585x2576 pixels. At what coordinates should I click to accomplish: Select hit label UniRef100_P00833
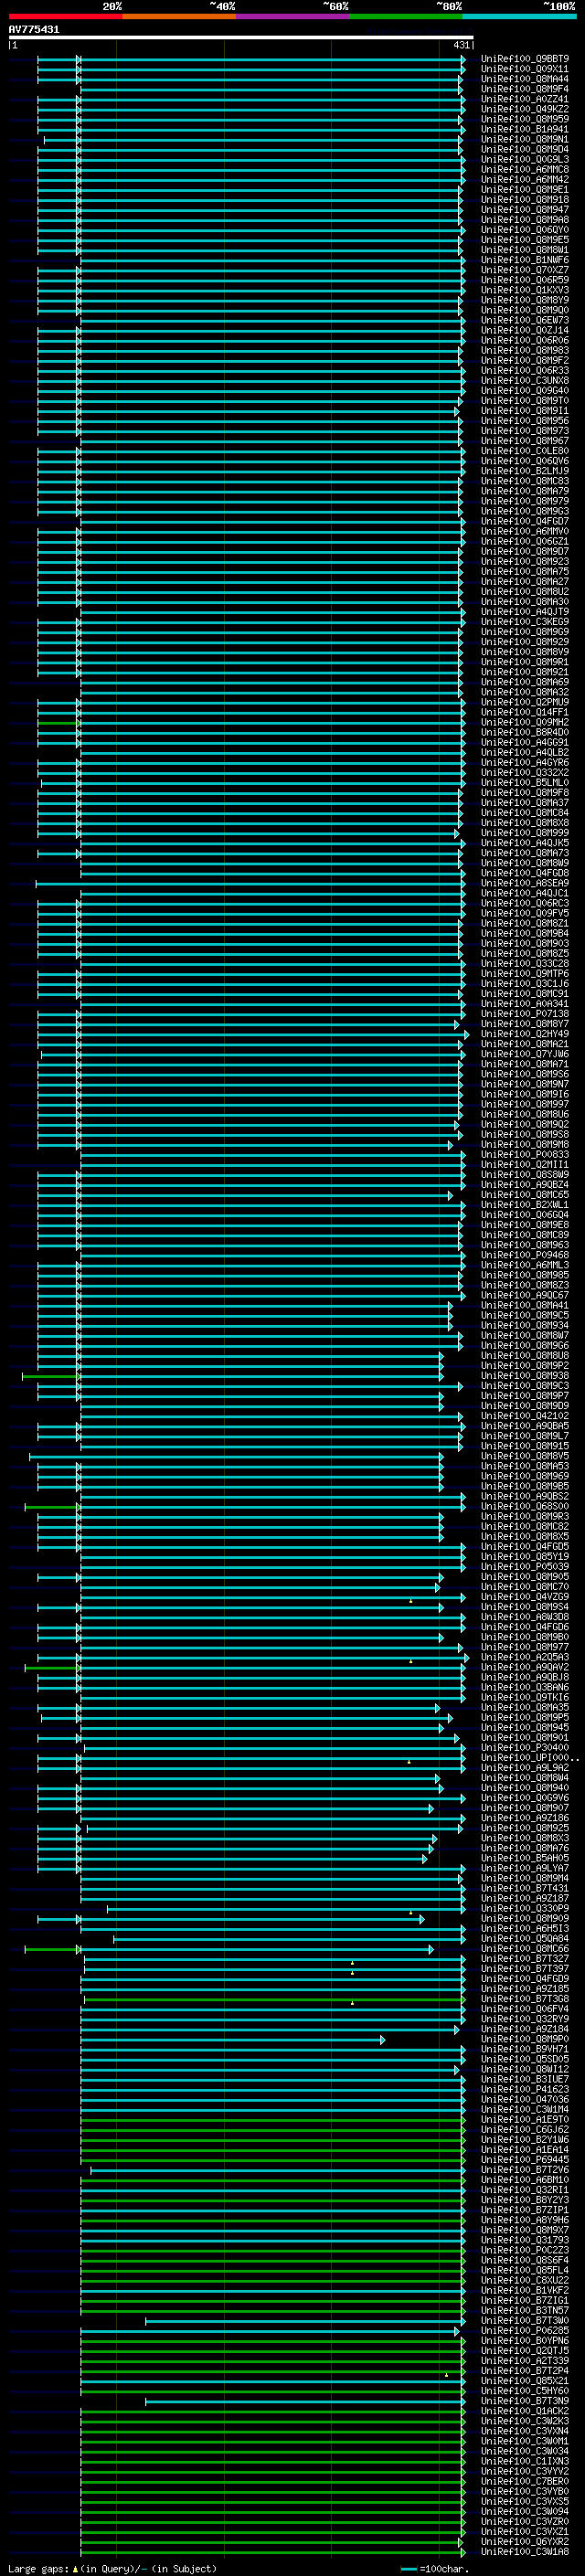click(525, 1155)
